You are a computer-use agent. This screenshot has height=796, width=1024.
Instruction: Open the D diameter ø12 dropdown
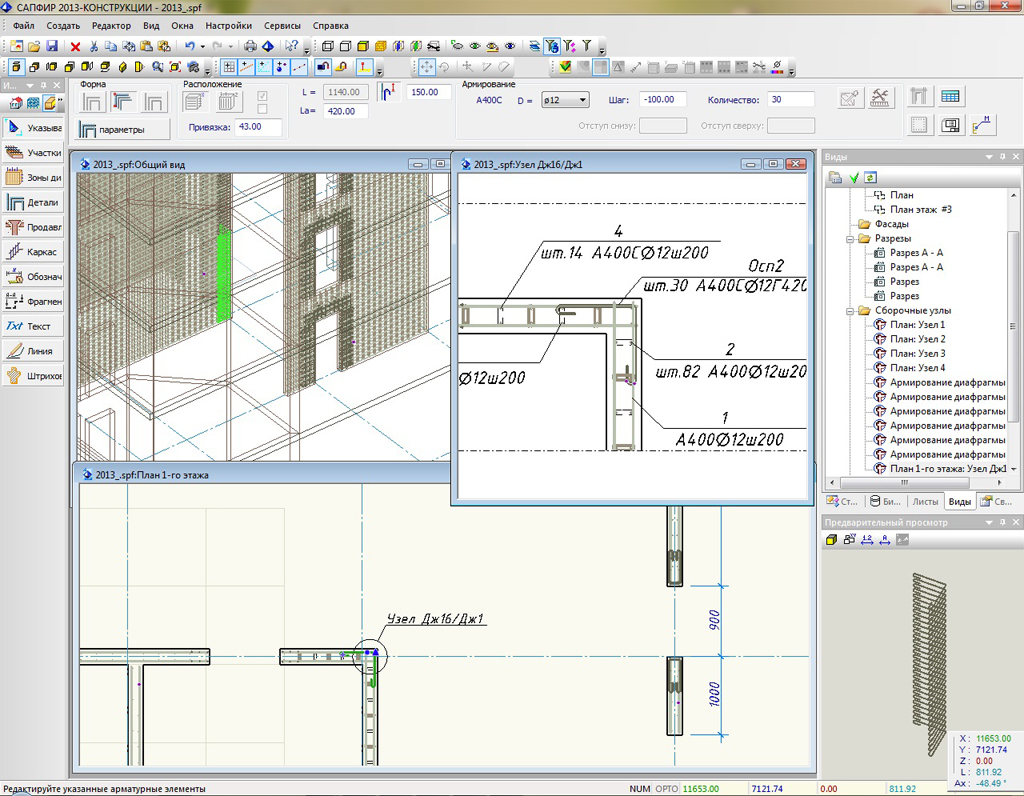pos(565,100)
